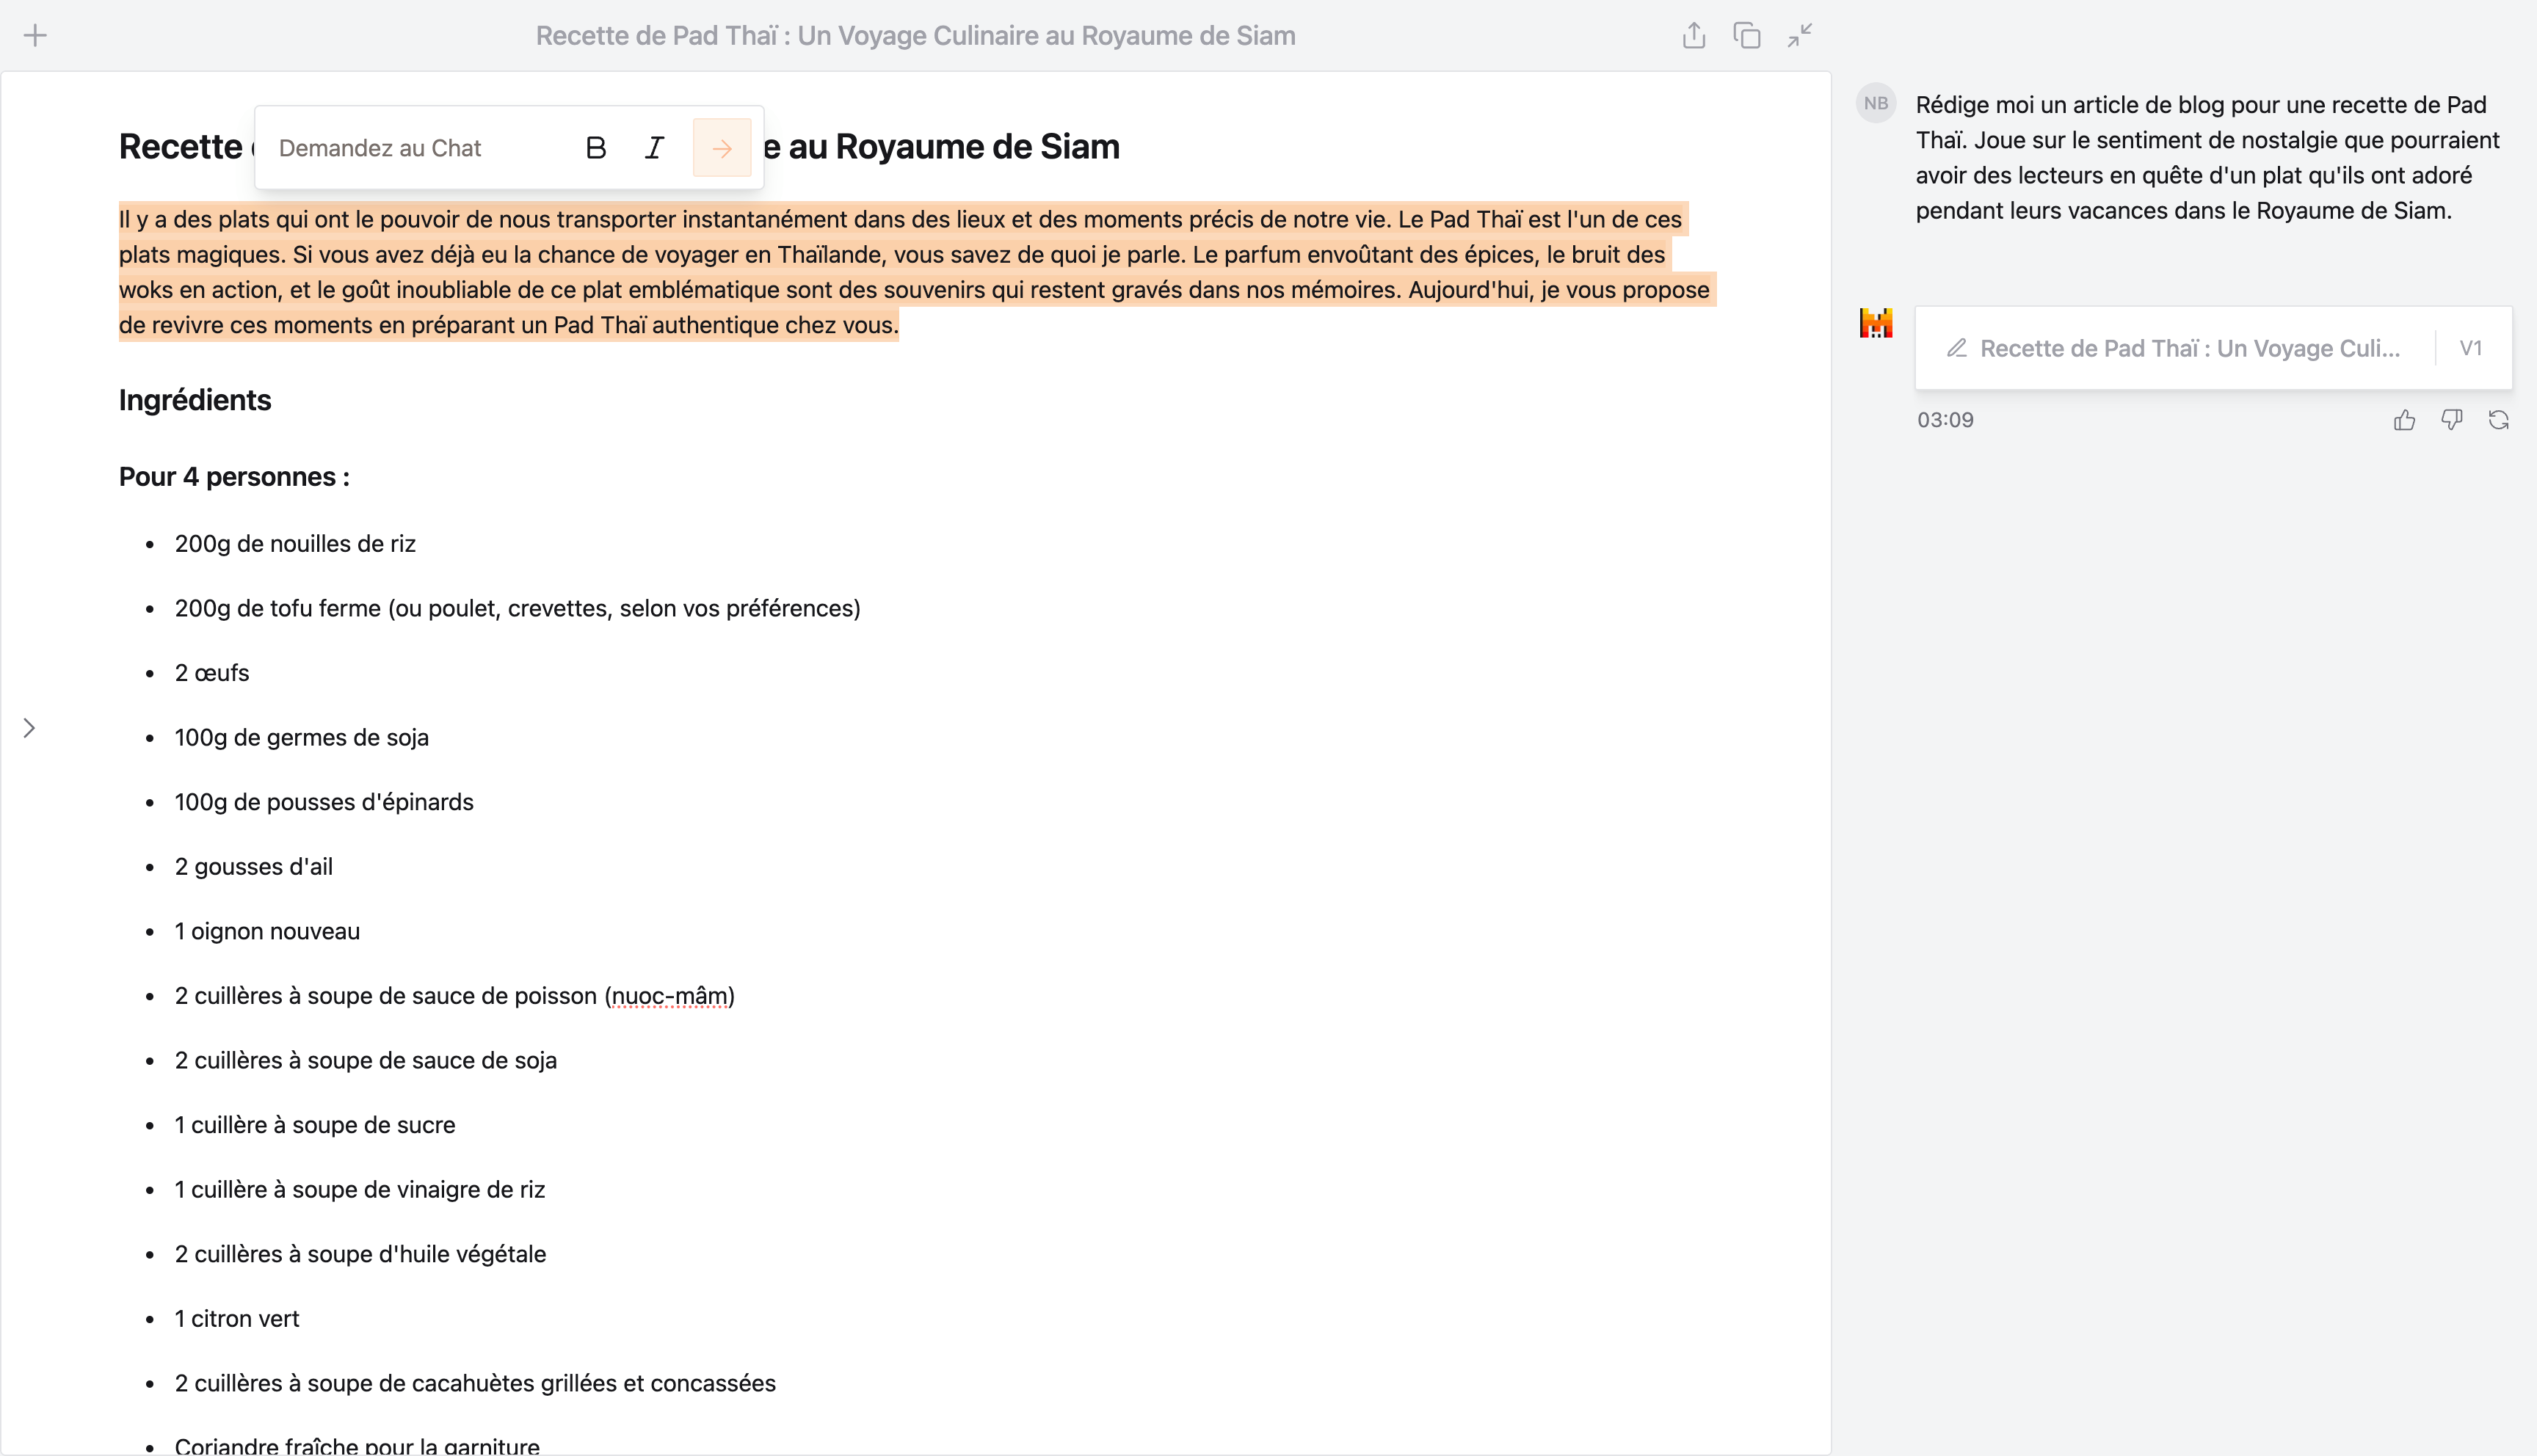Screen dimensions: 2537x1456
Task: Click the nuoc-mâm underlined link
Action: [672, 995]
